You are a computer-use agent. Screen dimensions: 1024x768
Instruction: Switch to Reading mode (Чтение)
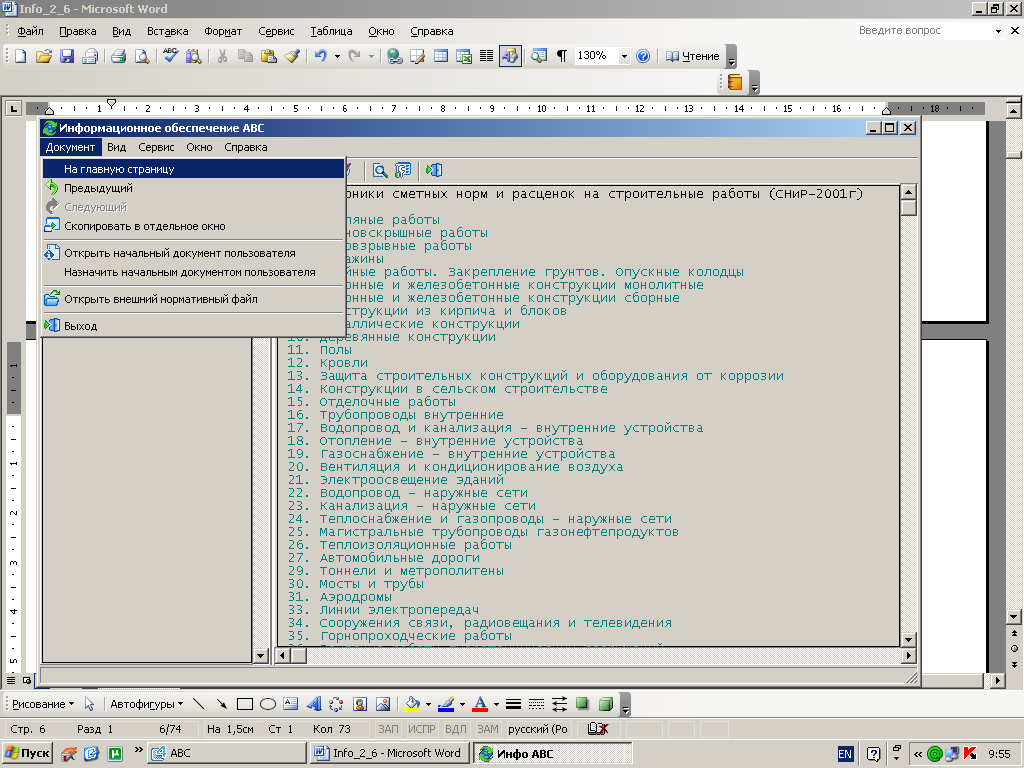[x=692, y=56]
